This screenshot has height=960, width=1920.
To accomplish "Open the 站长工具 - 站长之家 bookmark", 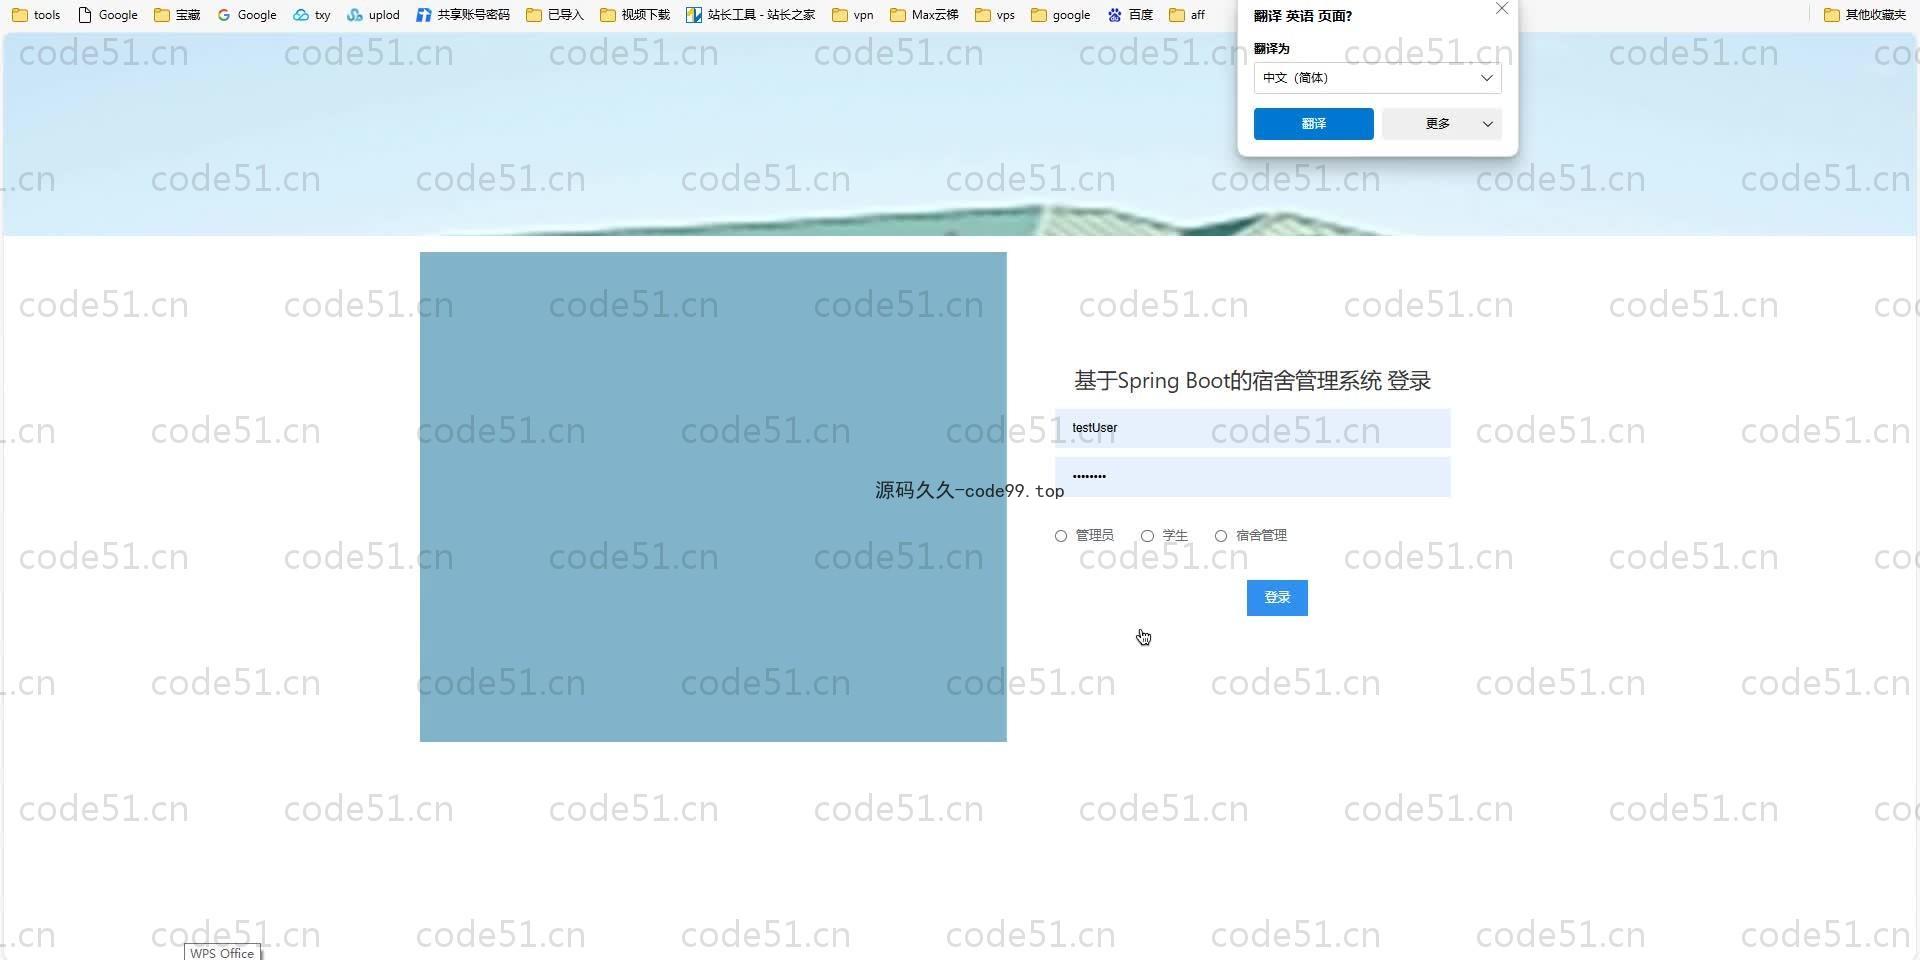I will pos(751,15).
